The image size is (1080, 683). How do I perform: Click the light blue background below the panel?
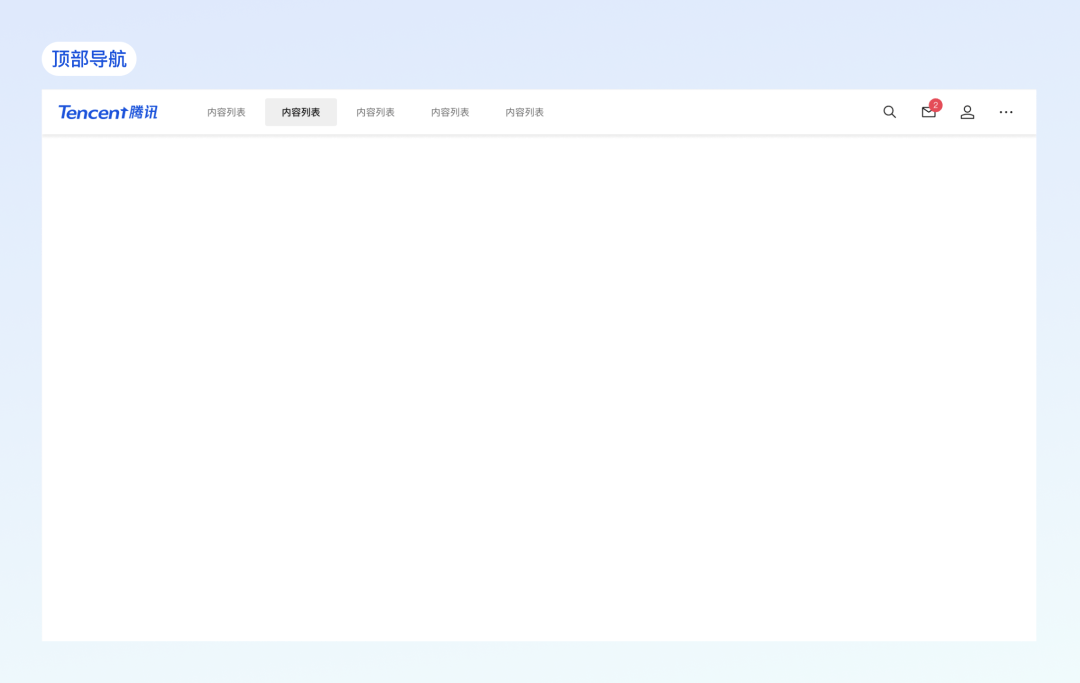click(540, 662)
